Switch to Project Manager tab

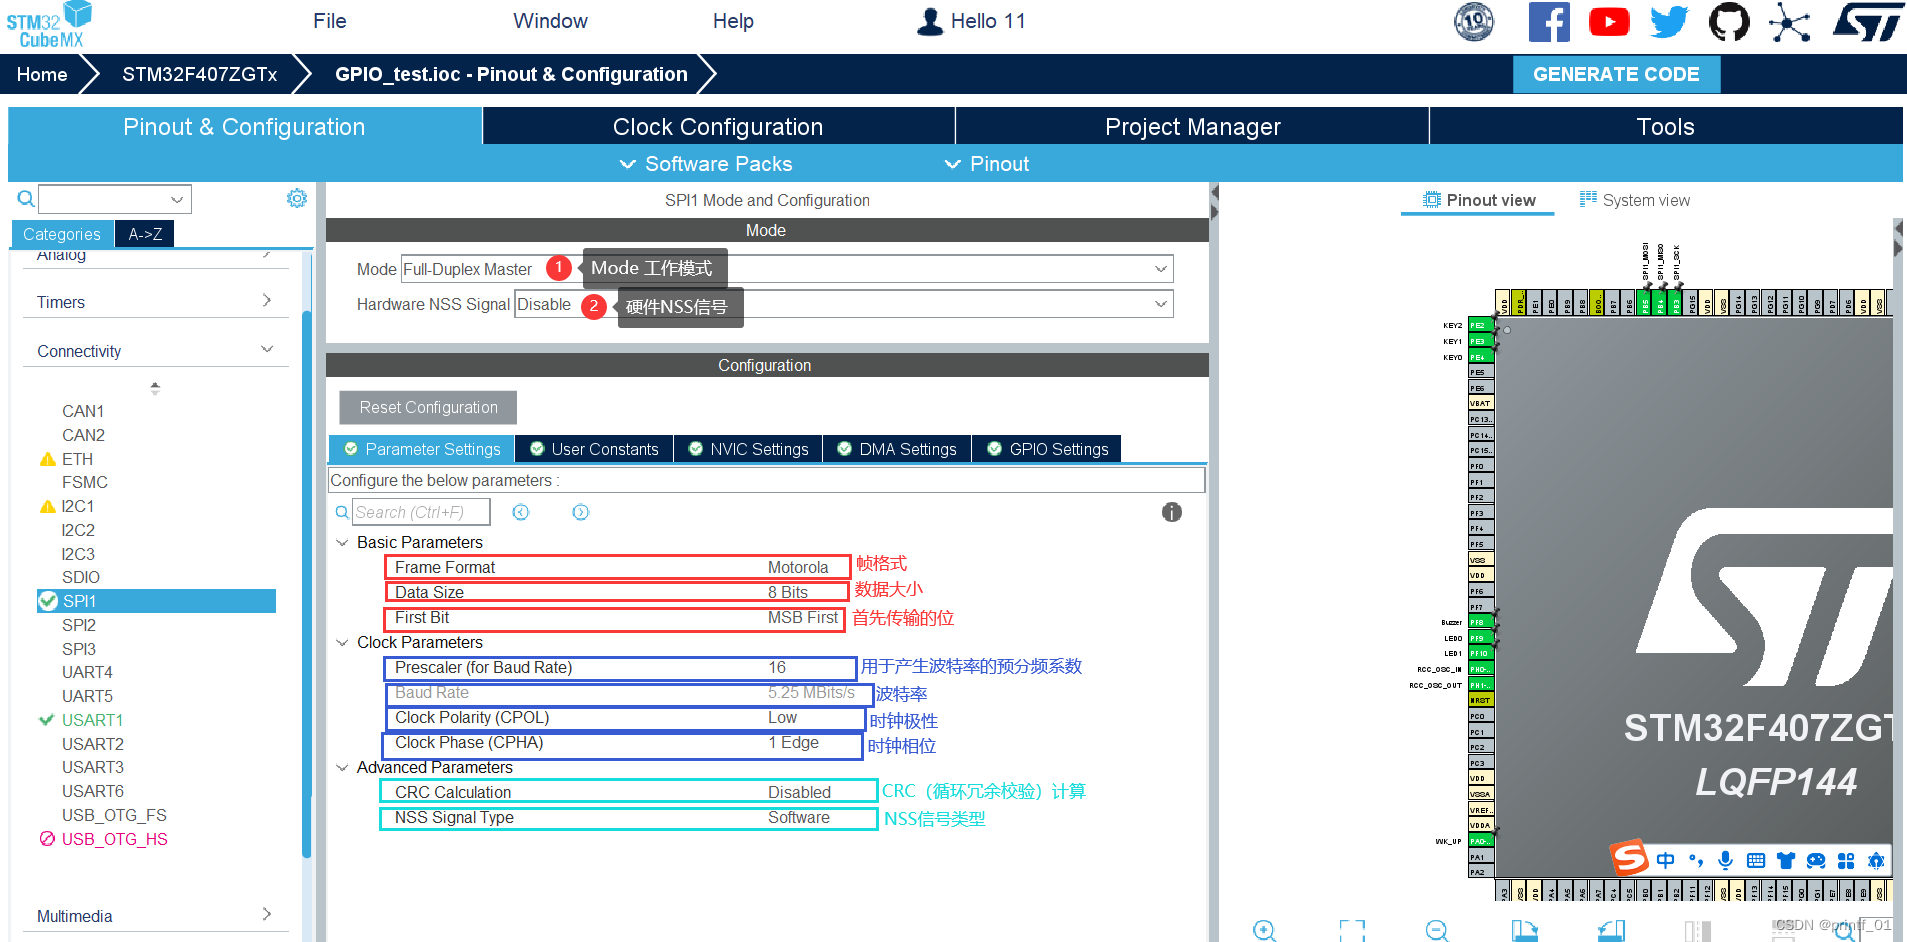pyautogui.click(x=1192, y=127)
